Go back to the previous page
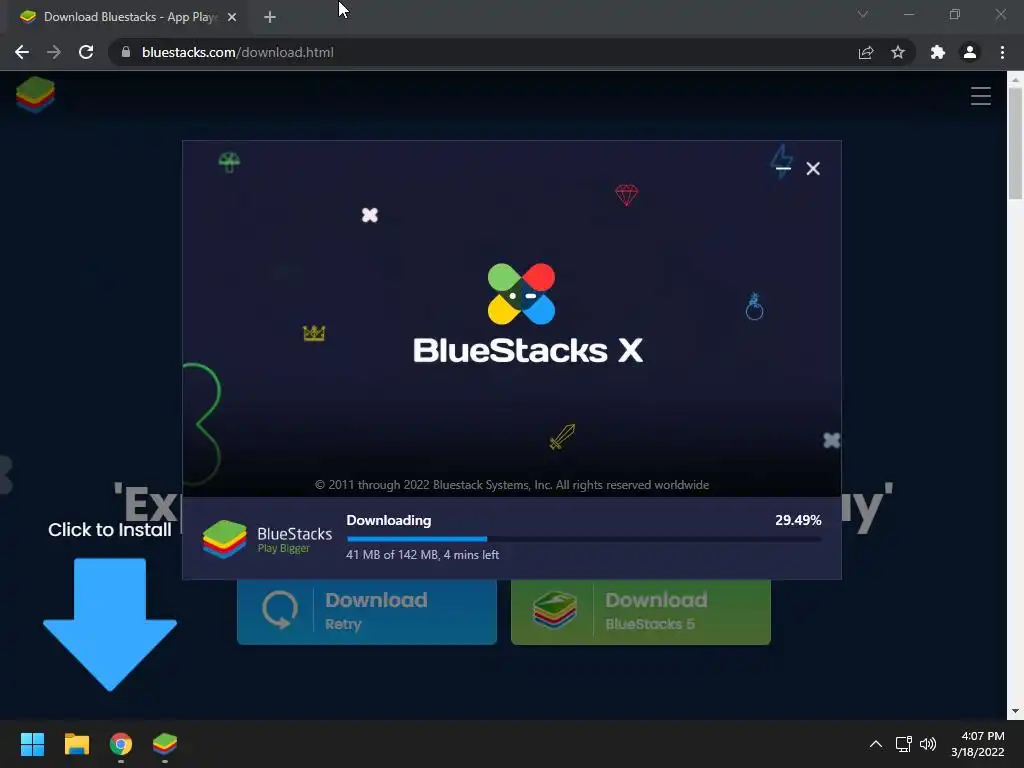 point(22,52)
